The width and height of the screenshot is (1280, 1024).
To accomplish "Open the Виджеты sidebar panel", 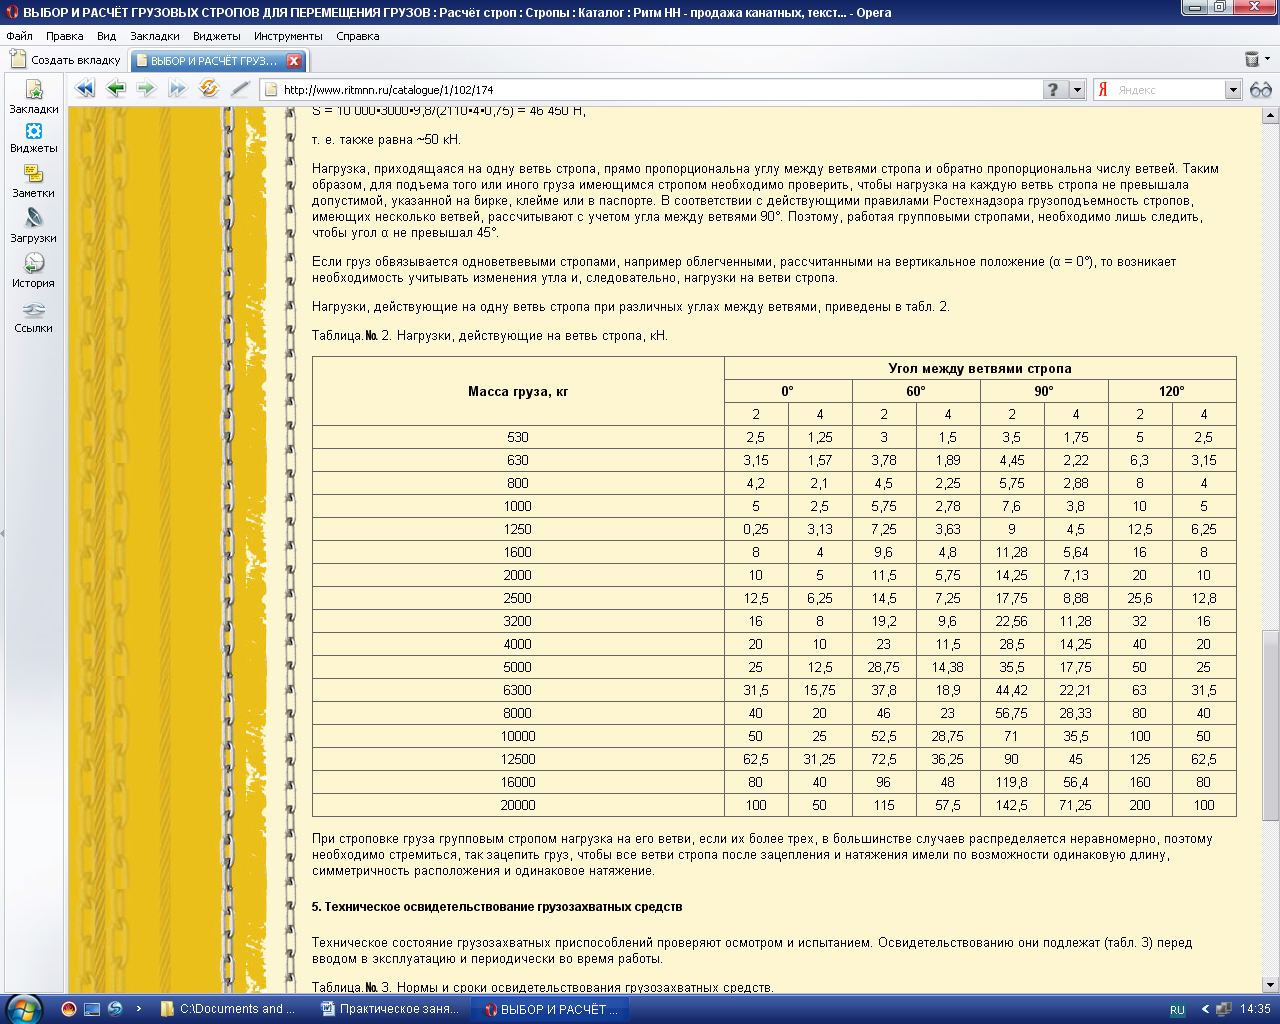I will pos(33,138).
